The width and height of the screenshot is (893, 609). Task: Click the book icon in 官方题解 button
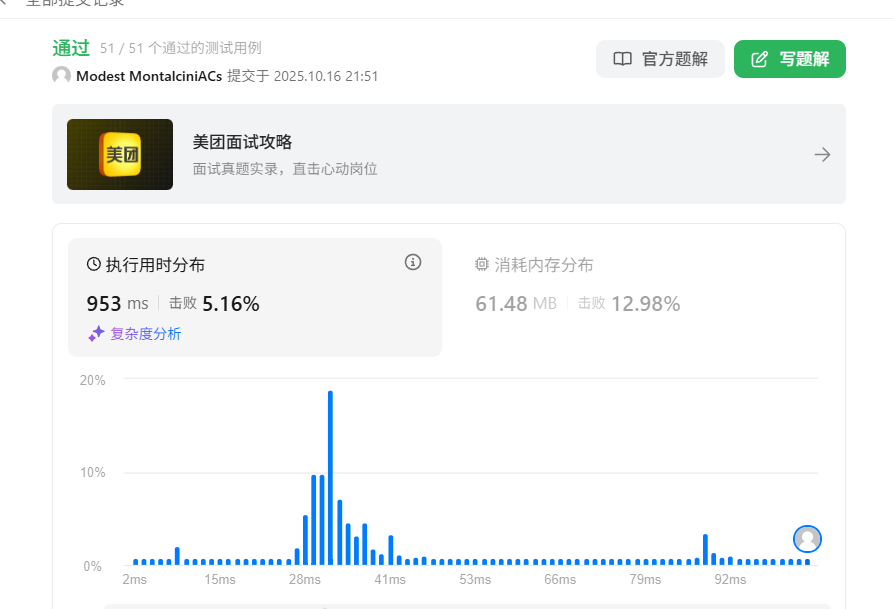(x=622, y=59)
